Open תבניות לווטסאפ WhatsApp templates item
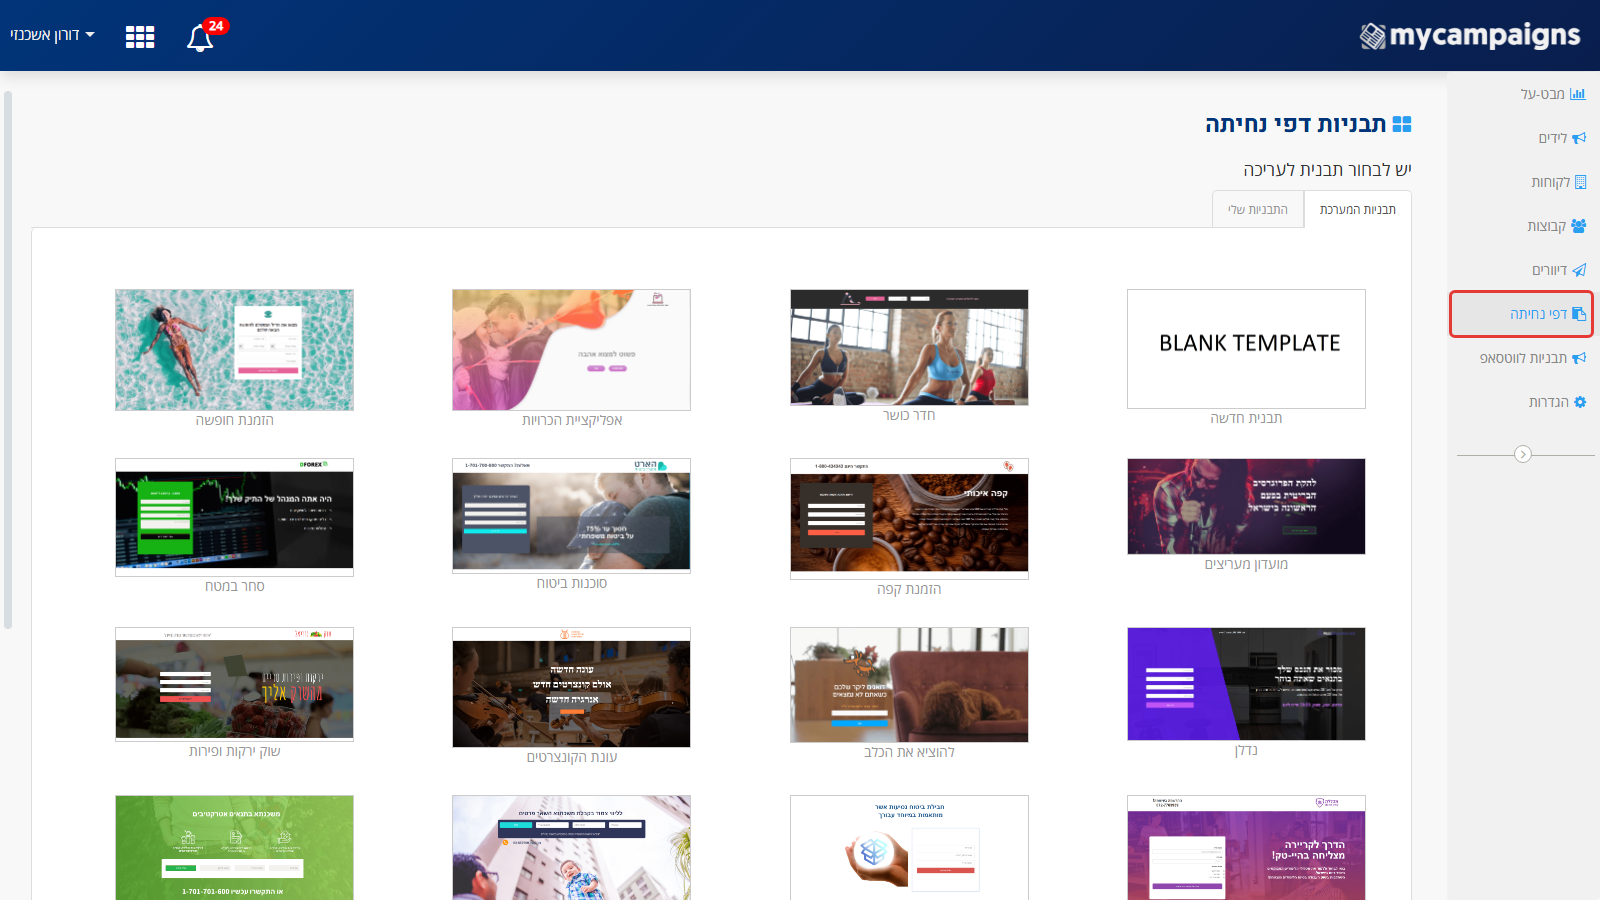This screenshot has height=900, width=1600. (x=1533, y=358)
